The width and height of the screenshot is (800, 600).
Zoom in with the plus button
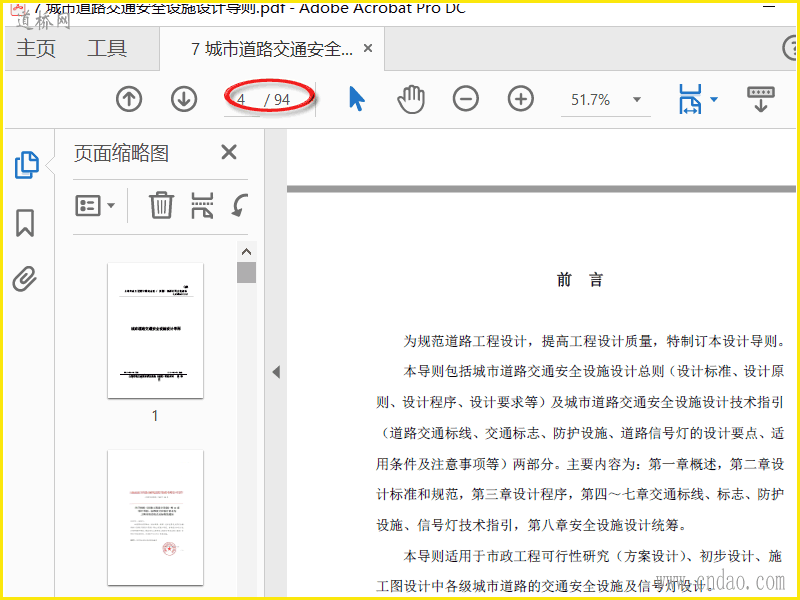point(520,98)
